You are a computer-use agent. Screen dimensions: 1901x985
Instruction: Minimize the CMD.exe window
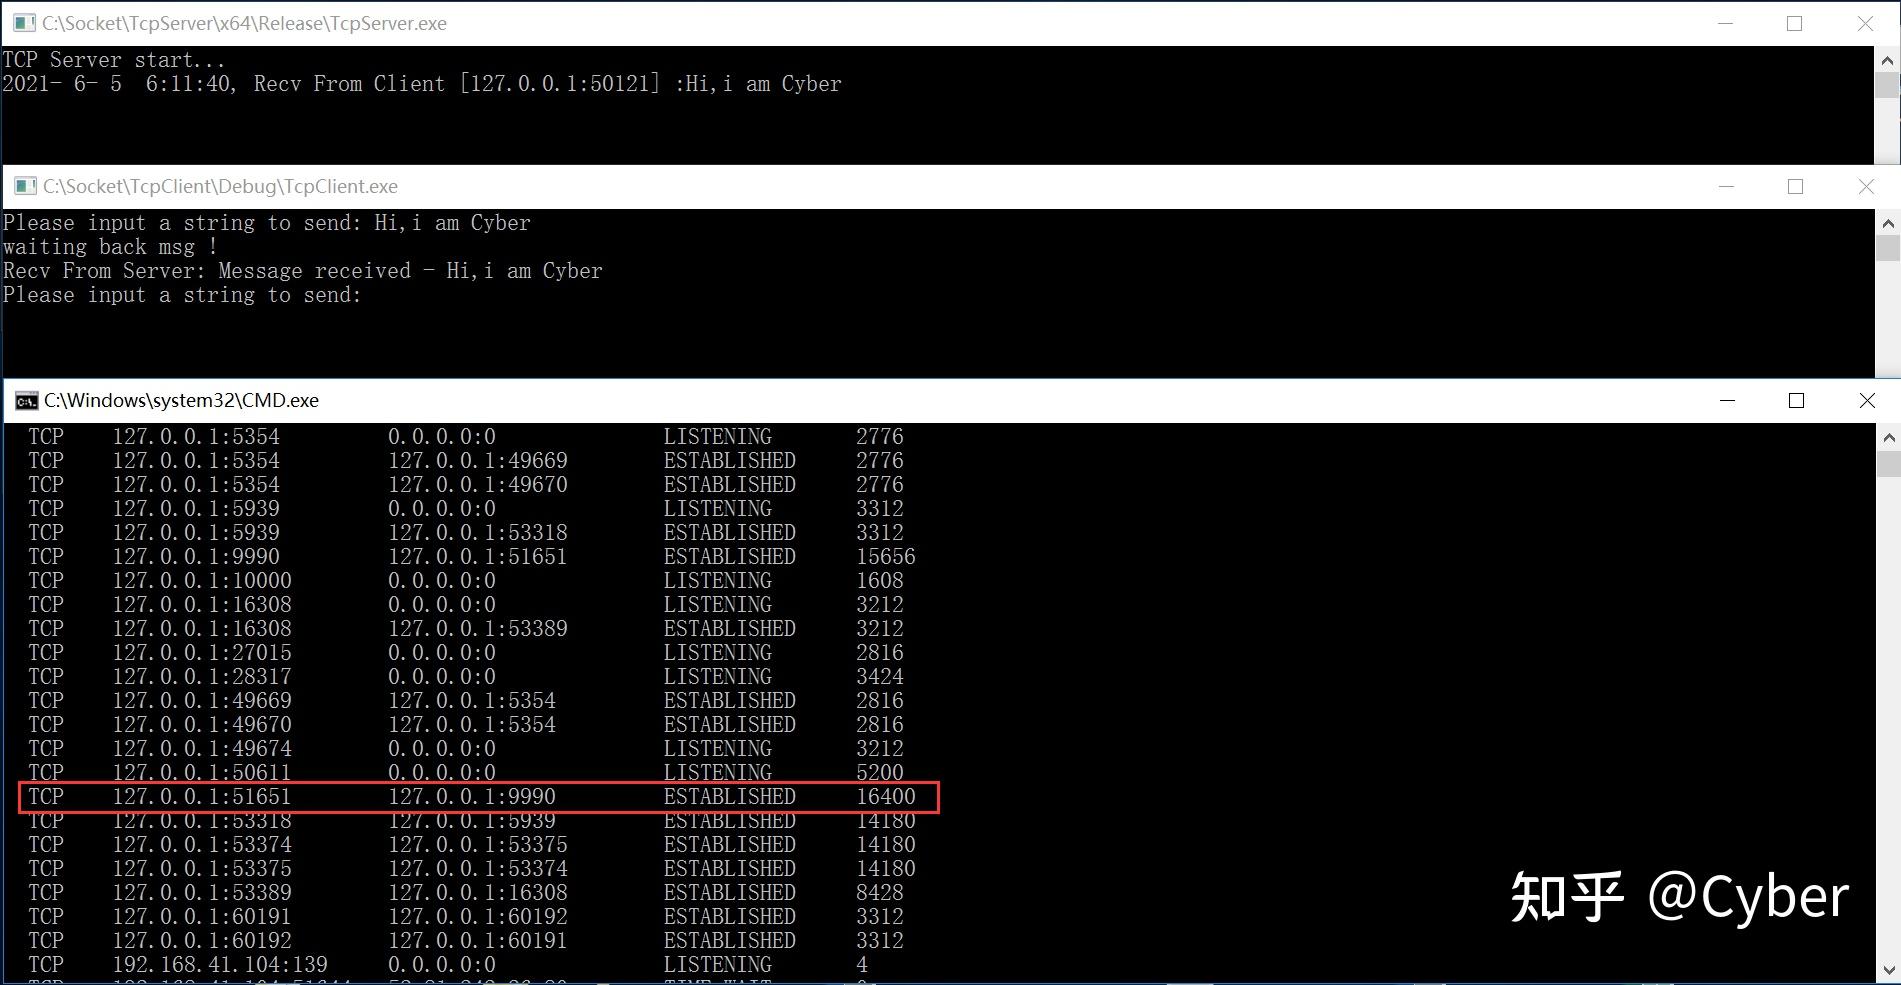(x=1729, y=400)
